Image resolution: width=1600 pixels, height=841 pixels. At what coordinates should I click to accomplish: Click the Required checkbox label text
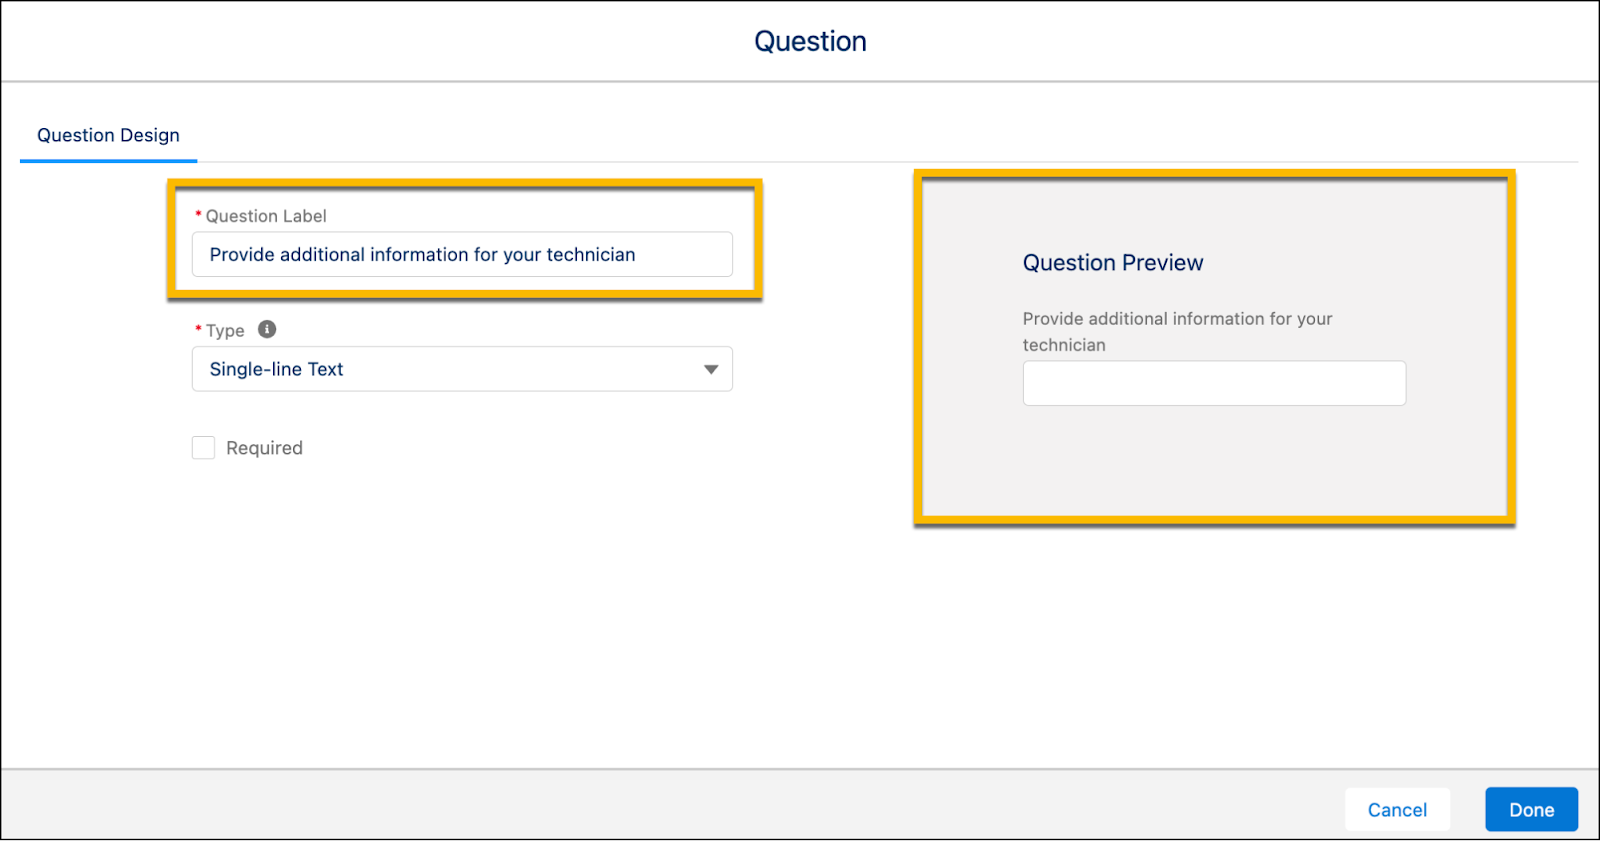click(264, 448)
